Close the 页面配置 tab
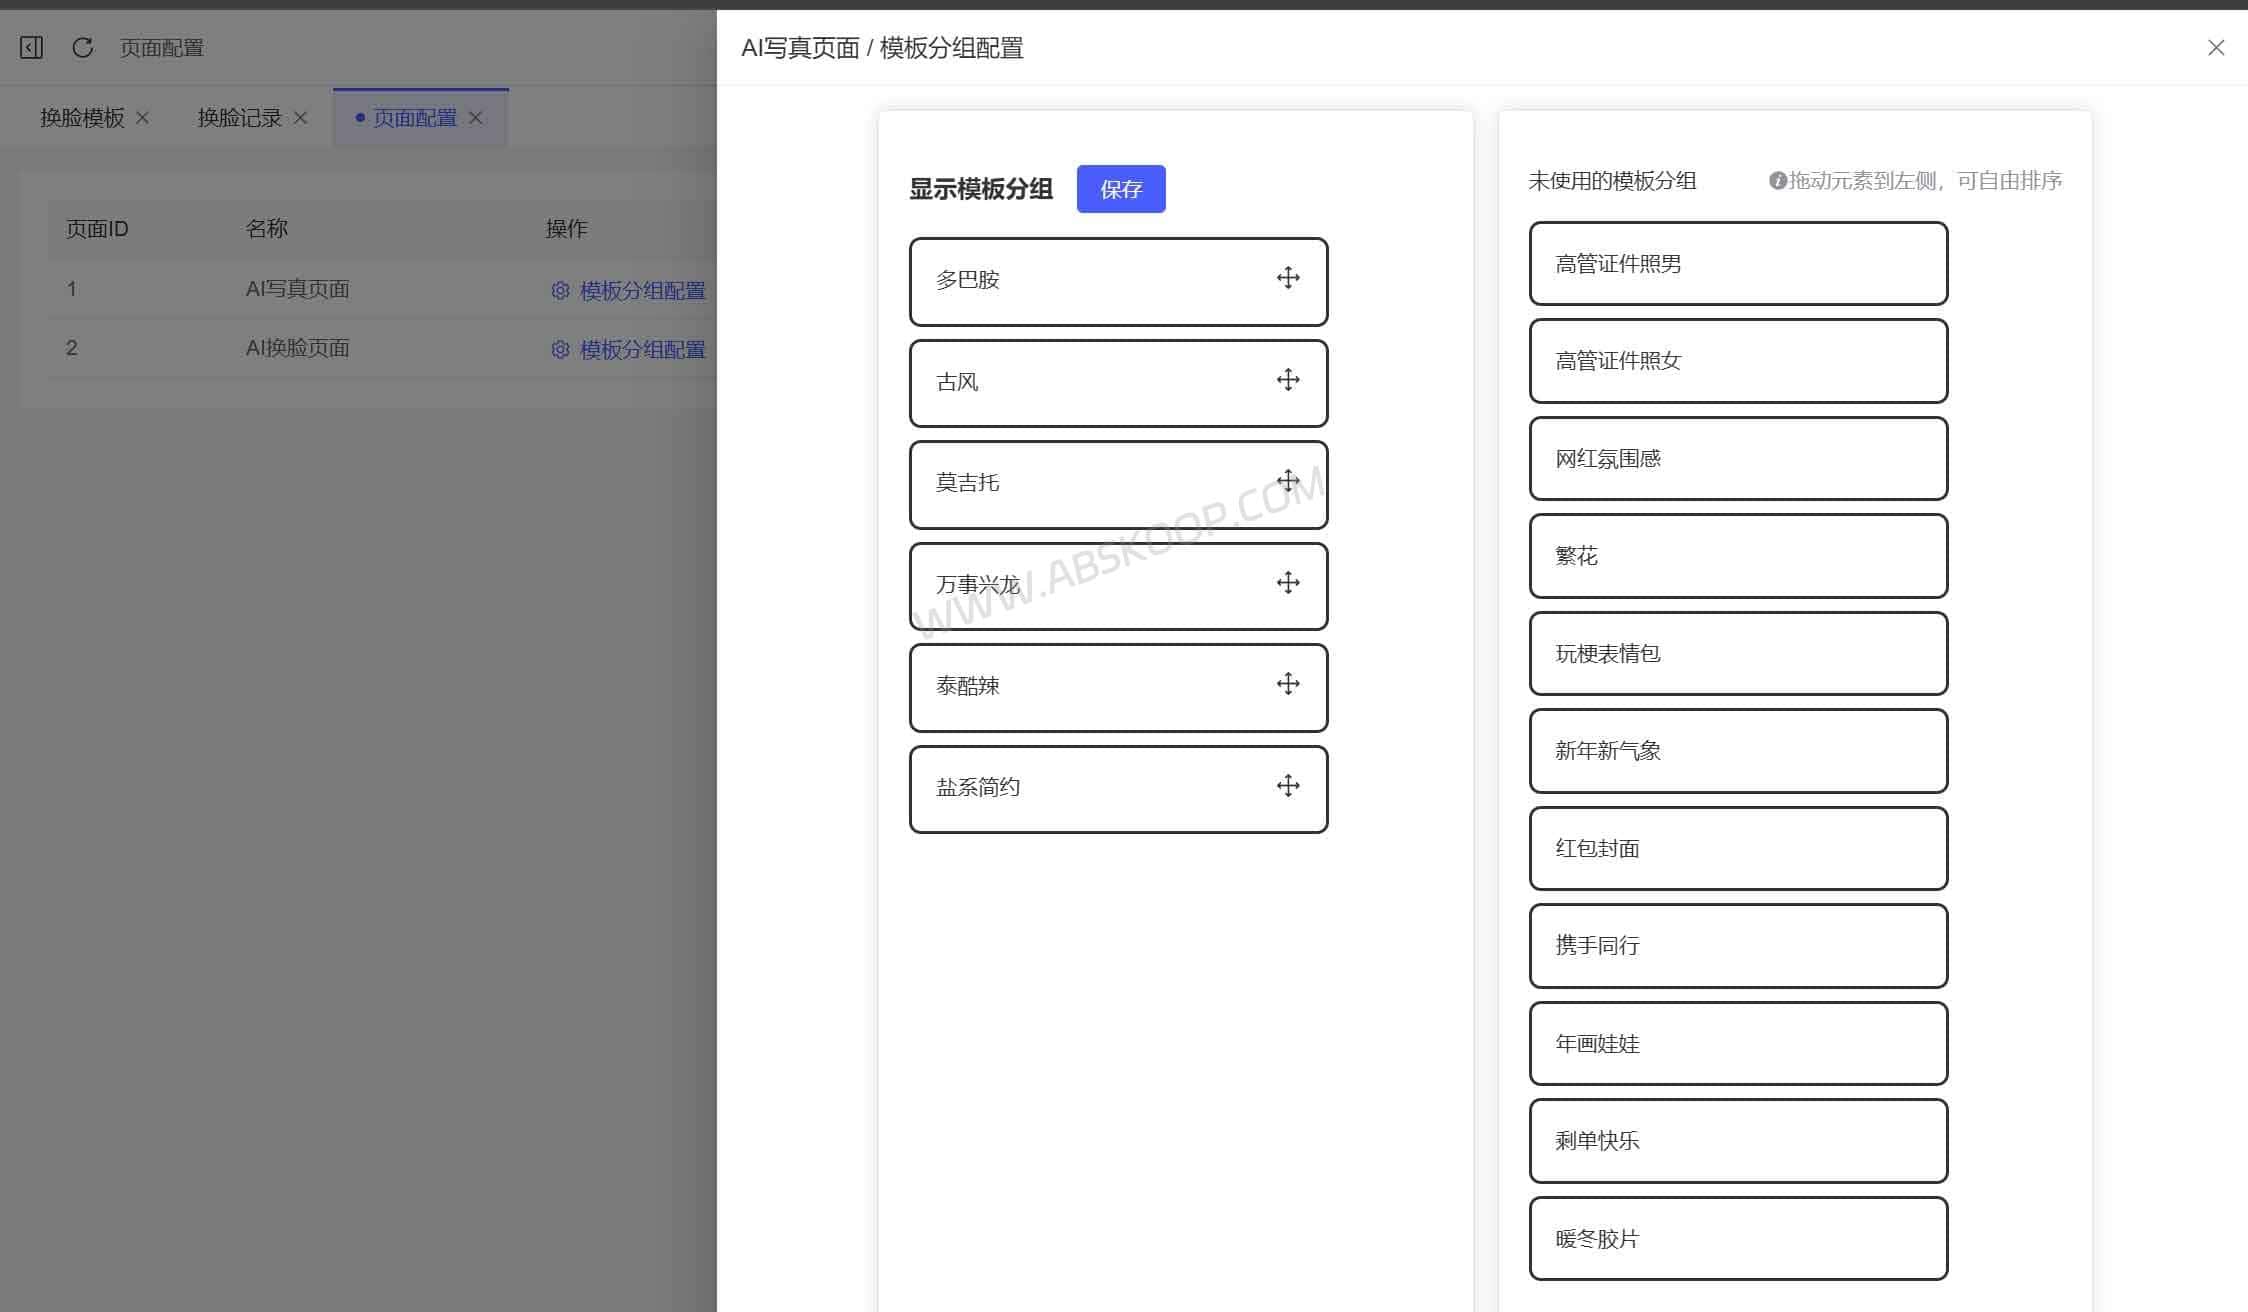 [476, 118]
